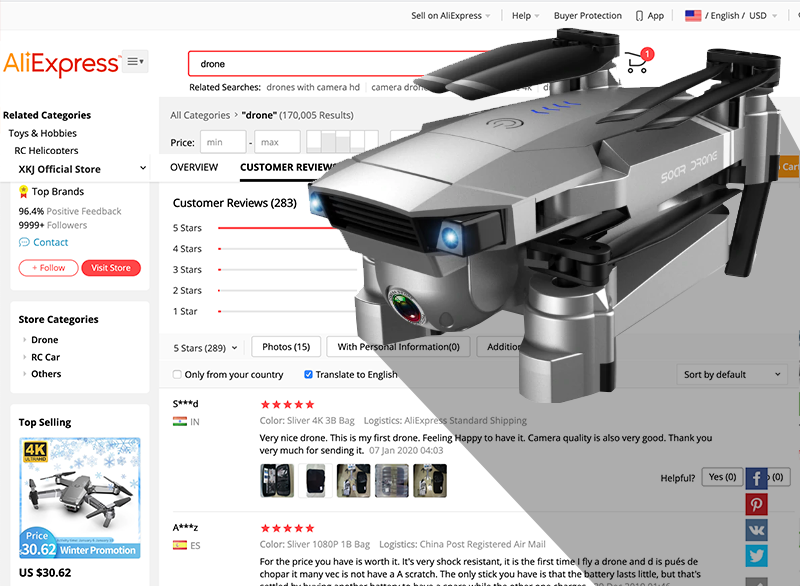The width and height of the screenshot is (800, 586).
Task: Open fifth photo in S***d's review
Action: tap(430, 480)
